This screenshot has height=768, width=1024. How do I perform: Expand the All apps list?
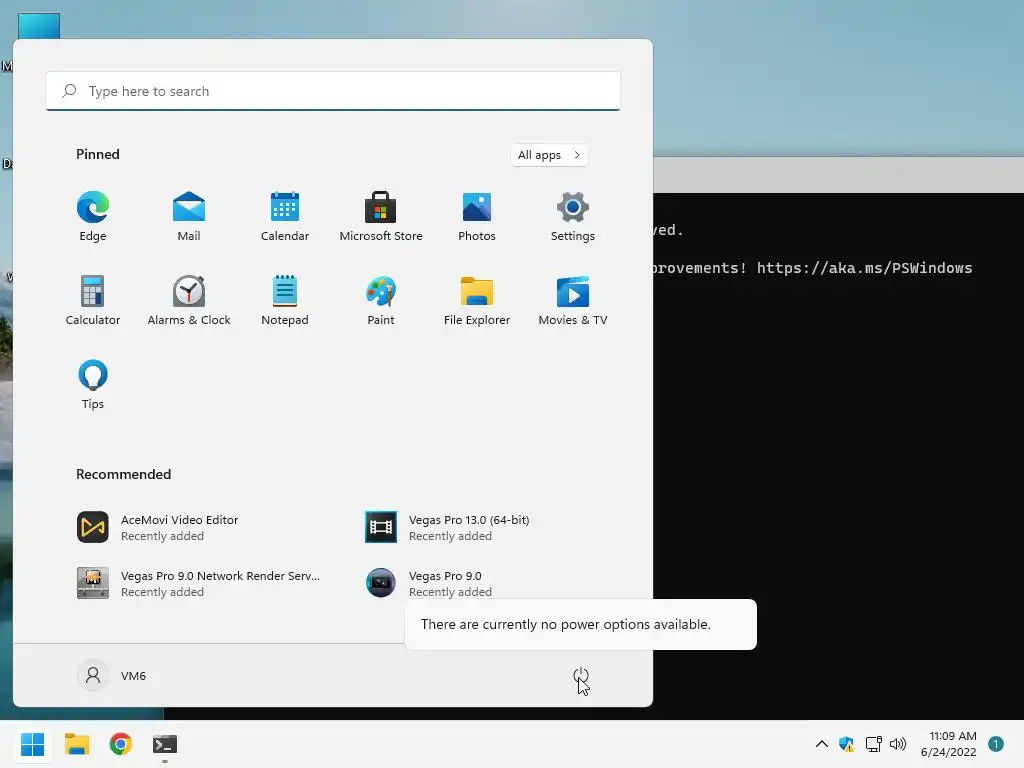point(549,155)
